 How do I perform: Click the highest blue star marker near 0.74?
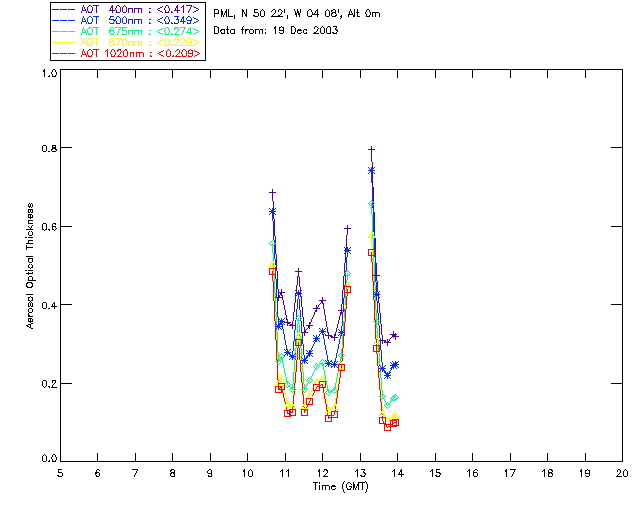click(x=371, y=171)
